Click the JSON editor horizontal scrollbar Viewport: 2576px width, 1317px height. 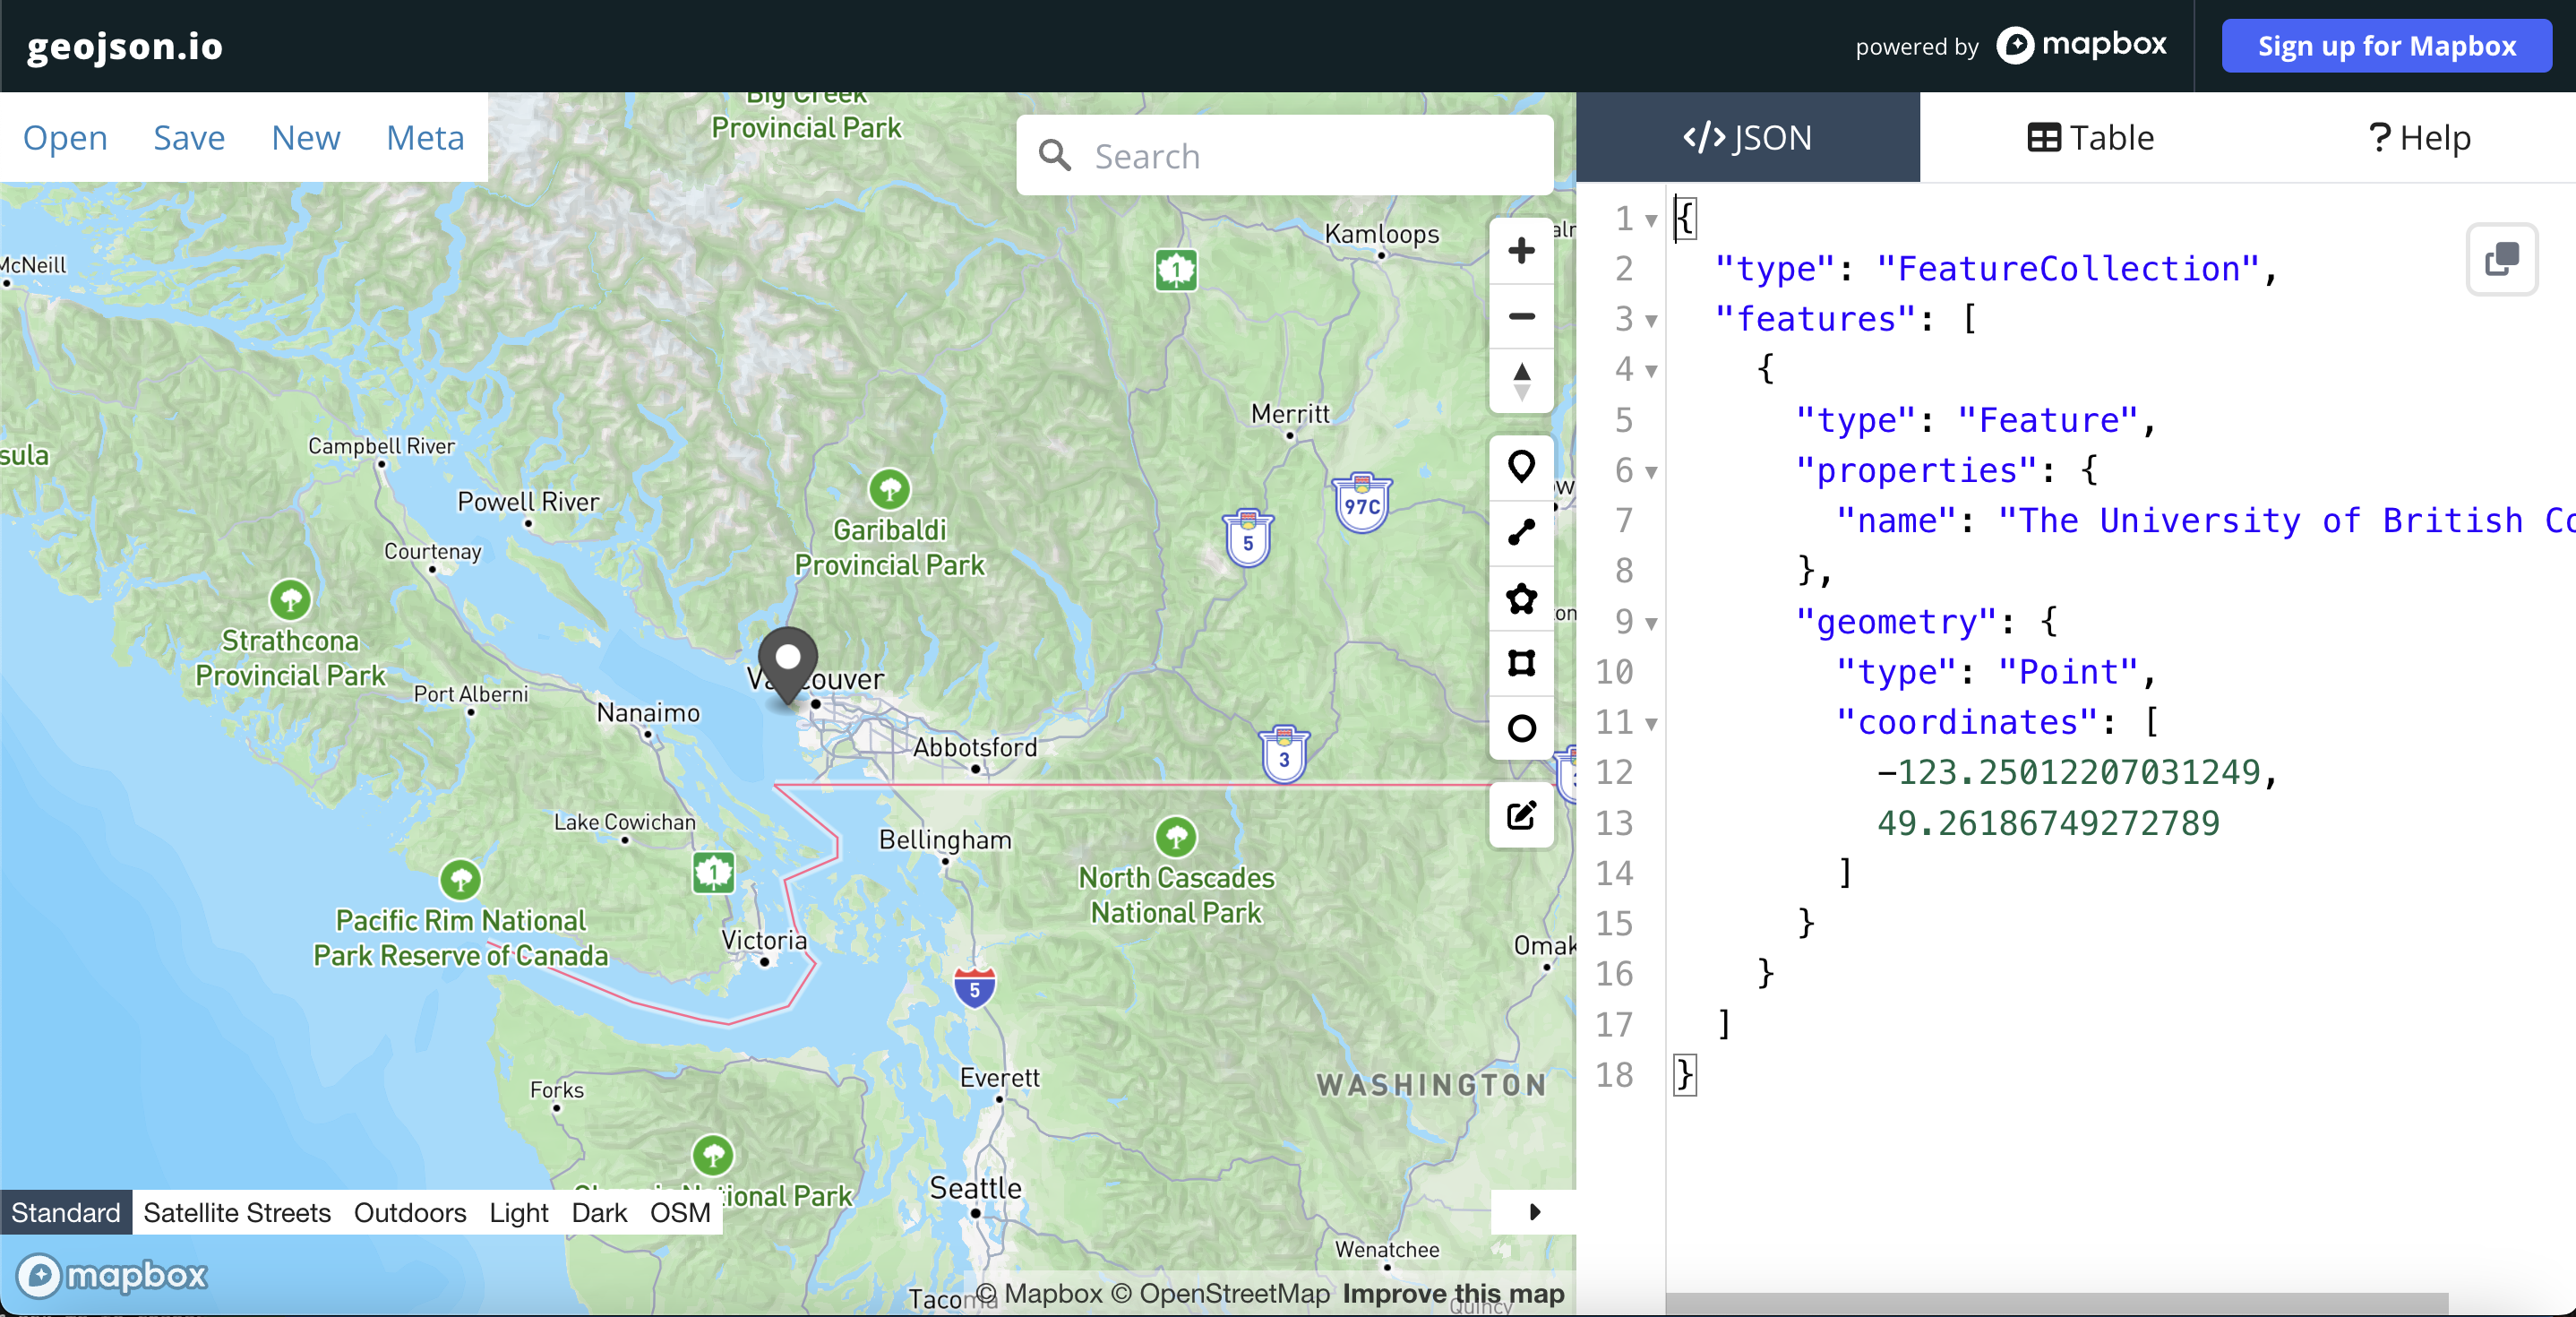(2056, 1303)
